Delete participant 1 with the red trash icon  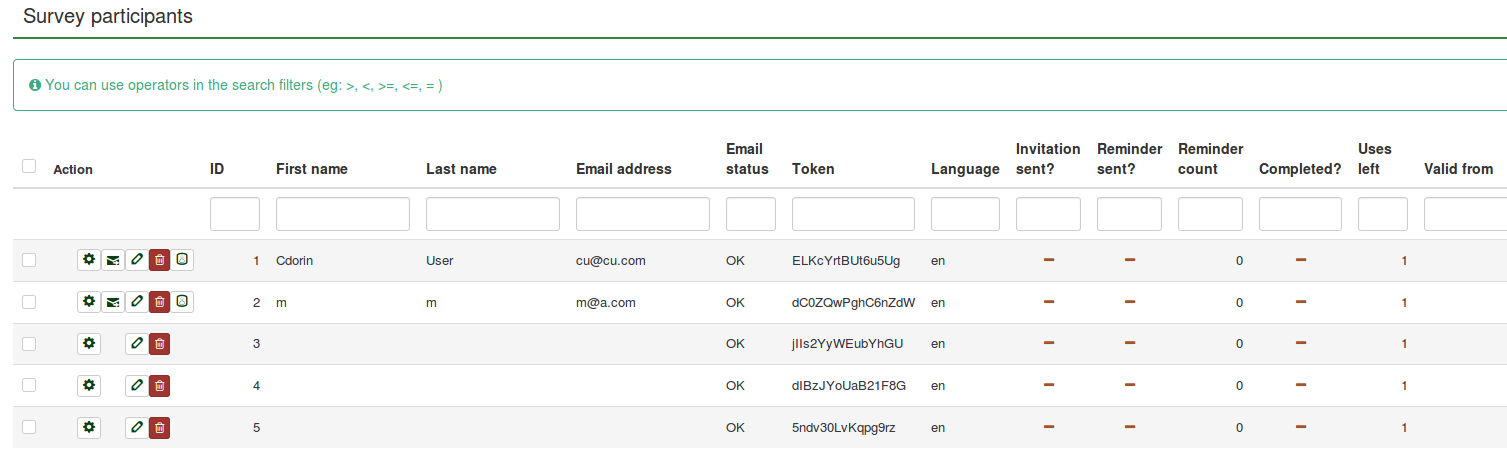pyautogui.click(x=159, y=260)
